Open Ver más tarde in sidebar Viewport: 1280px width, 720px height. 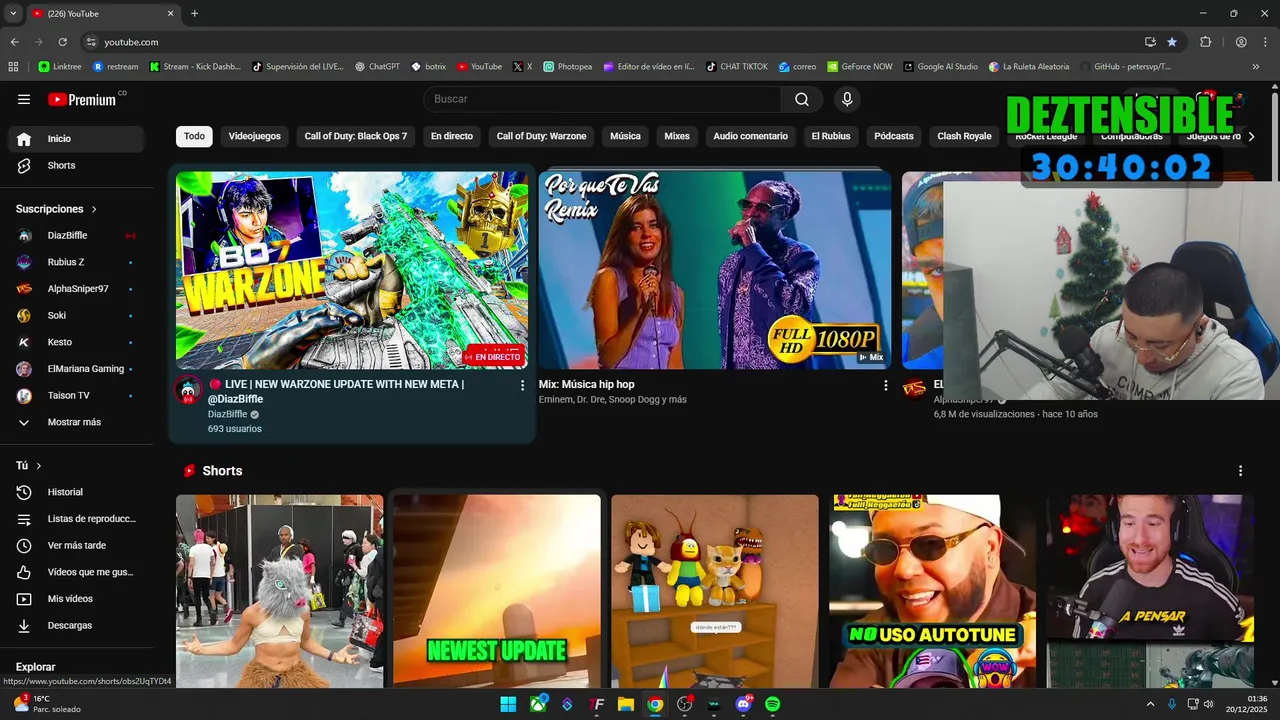tap(76, 545)
